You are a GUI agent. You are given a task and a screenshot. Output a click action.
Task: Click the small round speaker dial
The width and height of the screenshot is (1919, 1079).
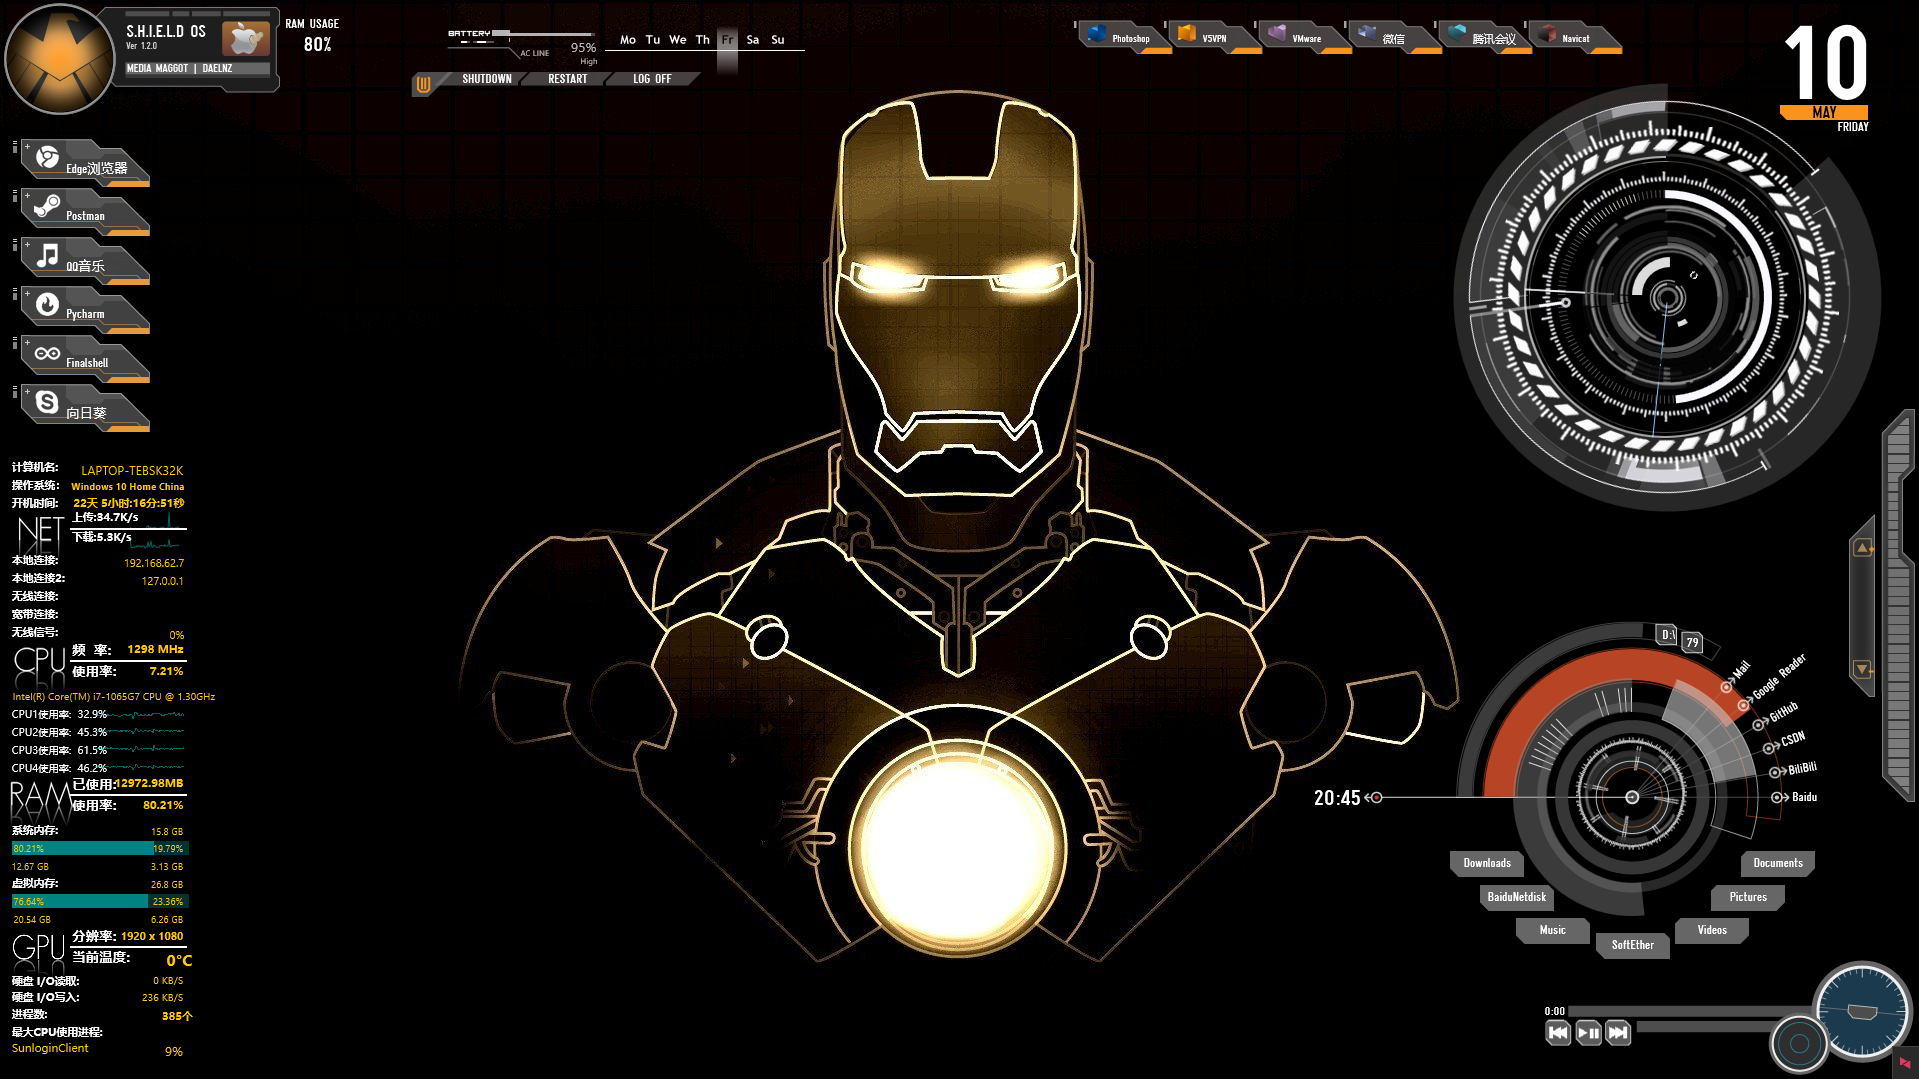click(1799, 1043)
